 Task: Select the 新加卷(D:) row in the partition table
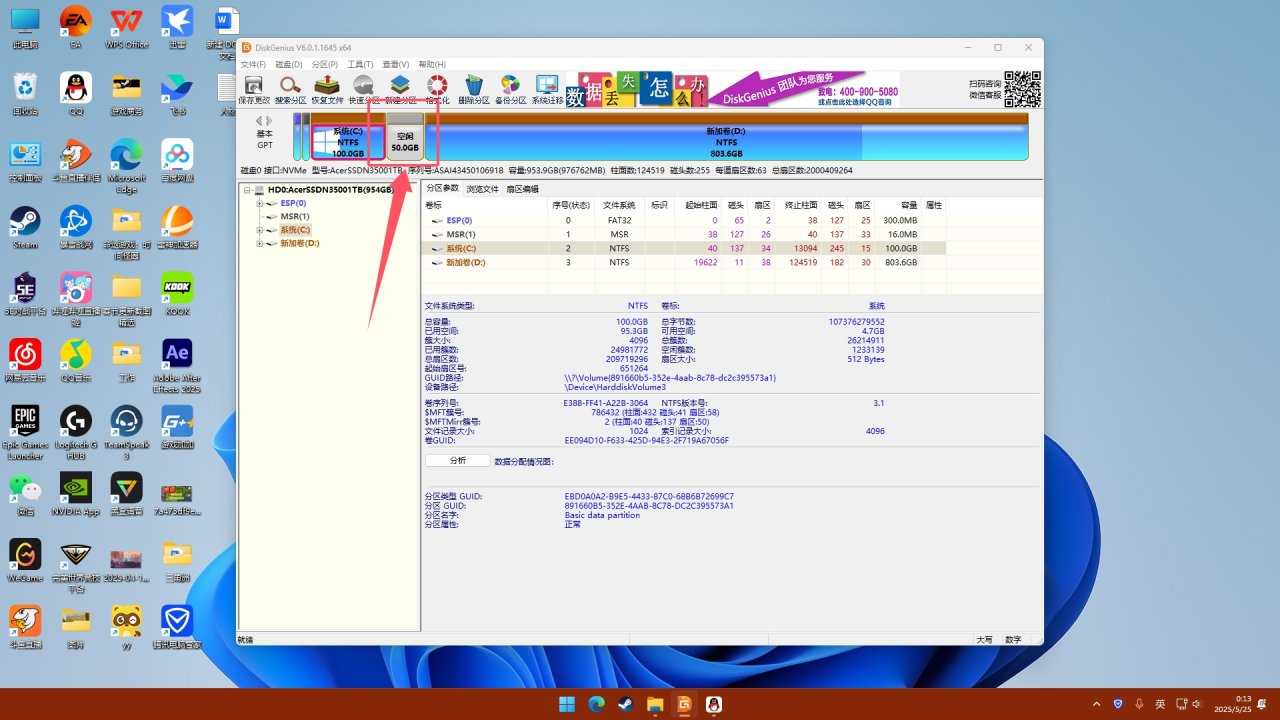pos(684,262)
